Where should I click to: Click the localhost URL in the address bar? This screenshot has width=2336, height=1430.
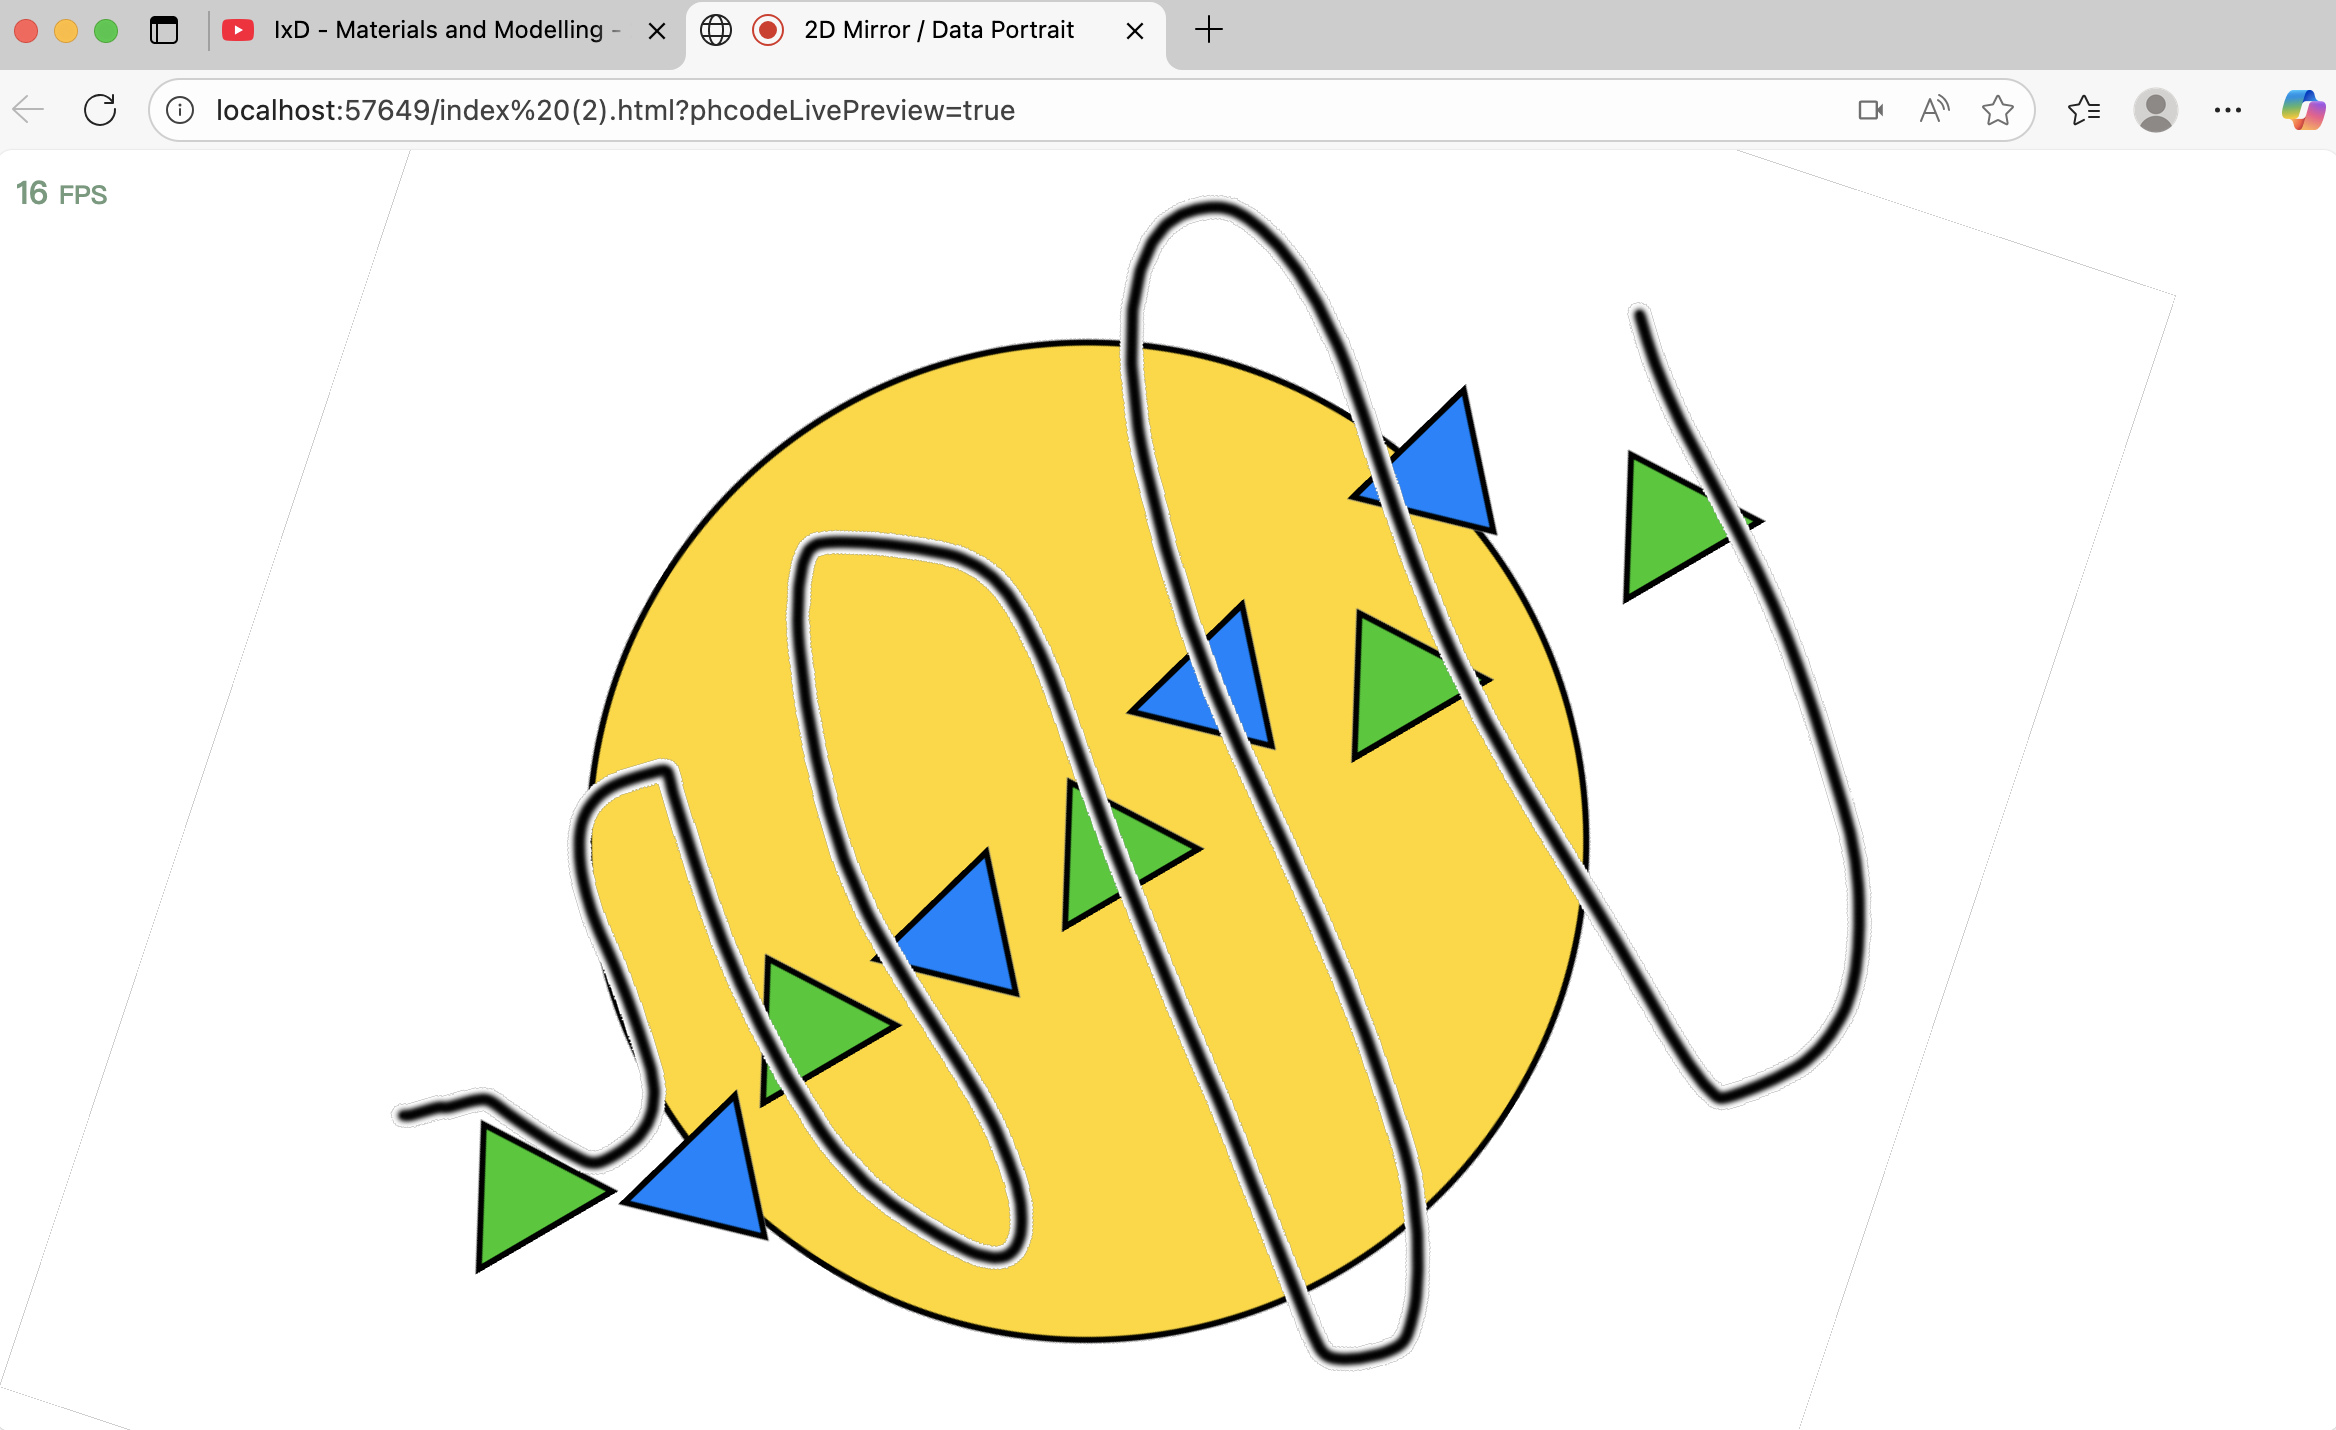(x=614, y=110)
